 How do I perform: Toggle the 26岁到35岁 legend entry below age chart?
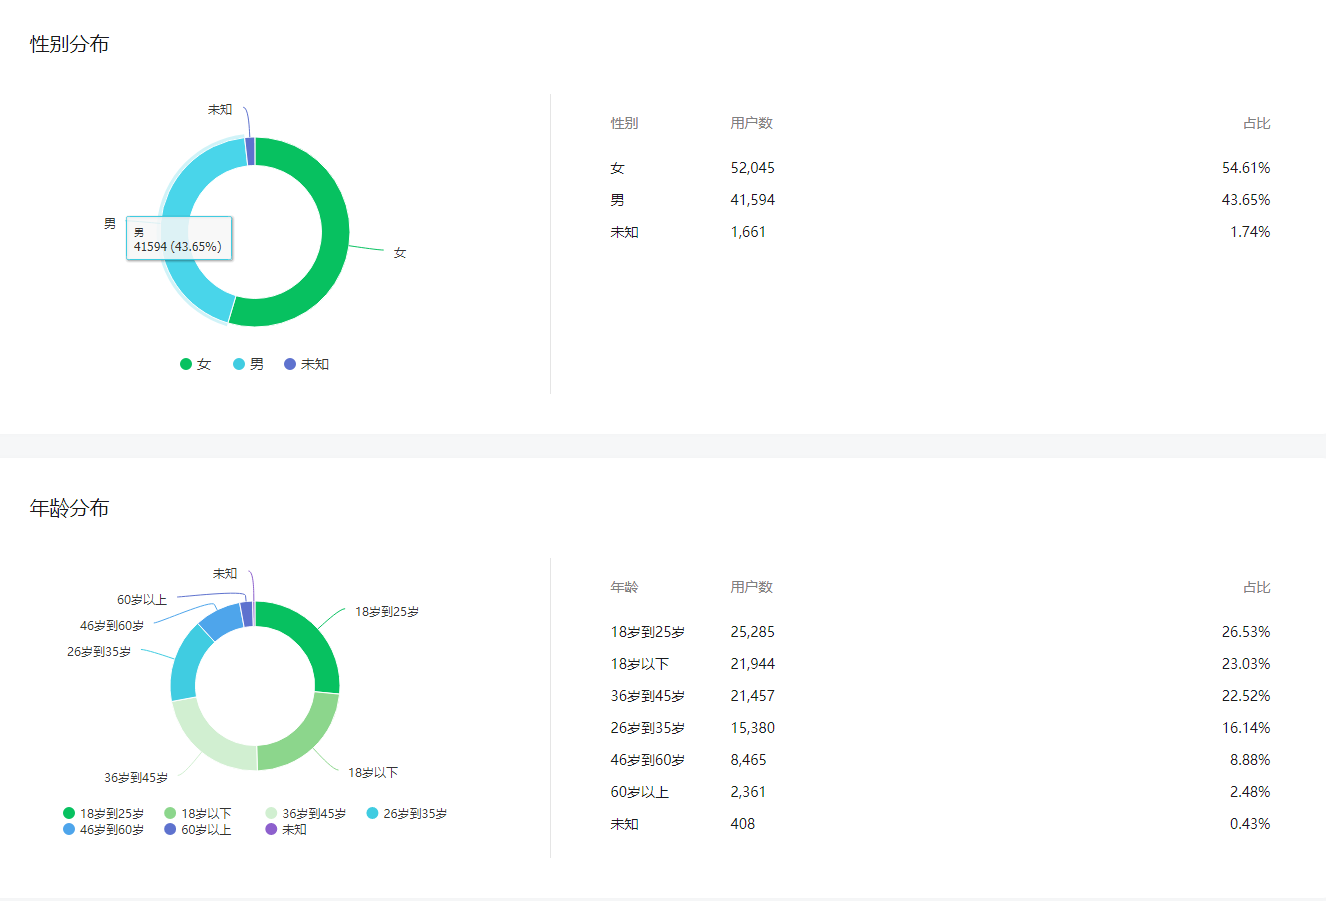coord(407,814)
